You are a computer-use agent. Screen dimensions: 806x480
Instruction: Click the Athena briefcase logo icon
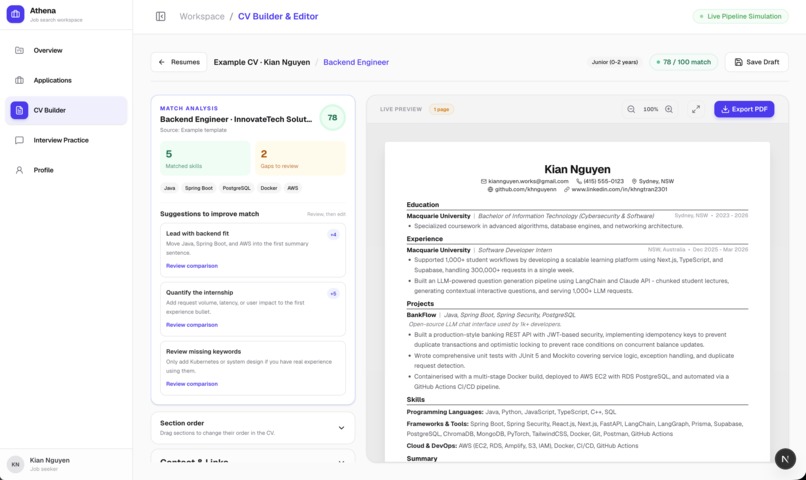pyautogui.click(x=15, y=14)
